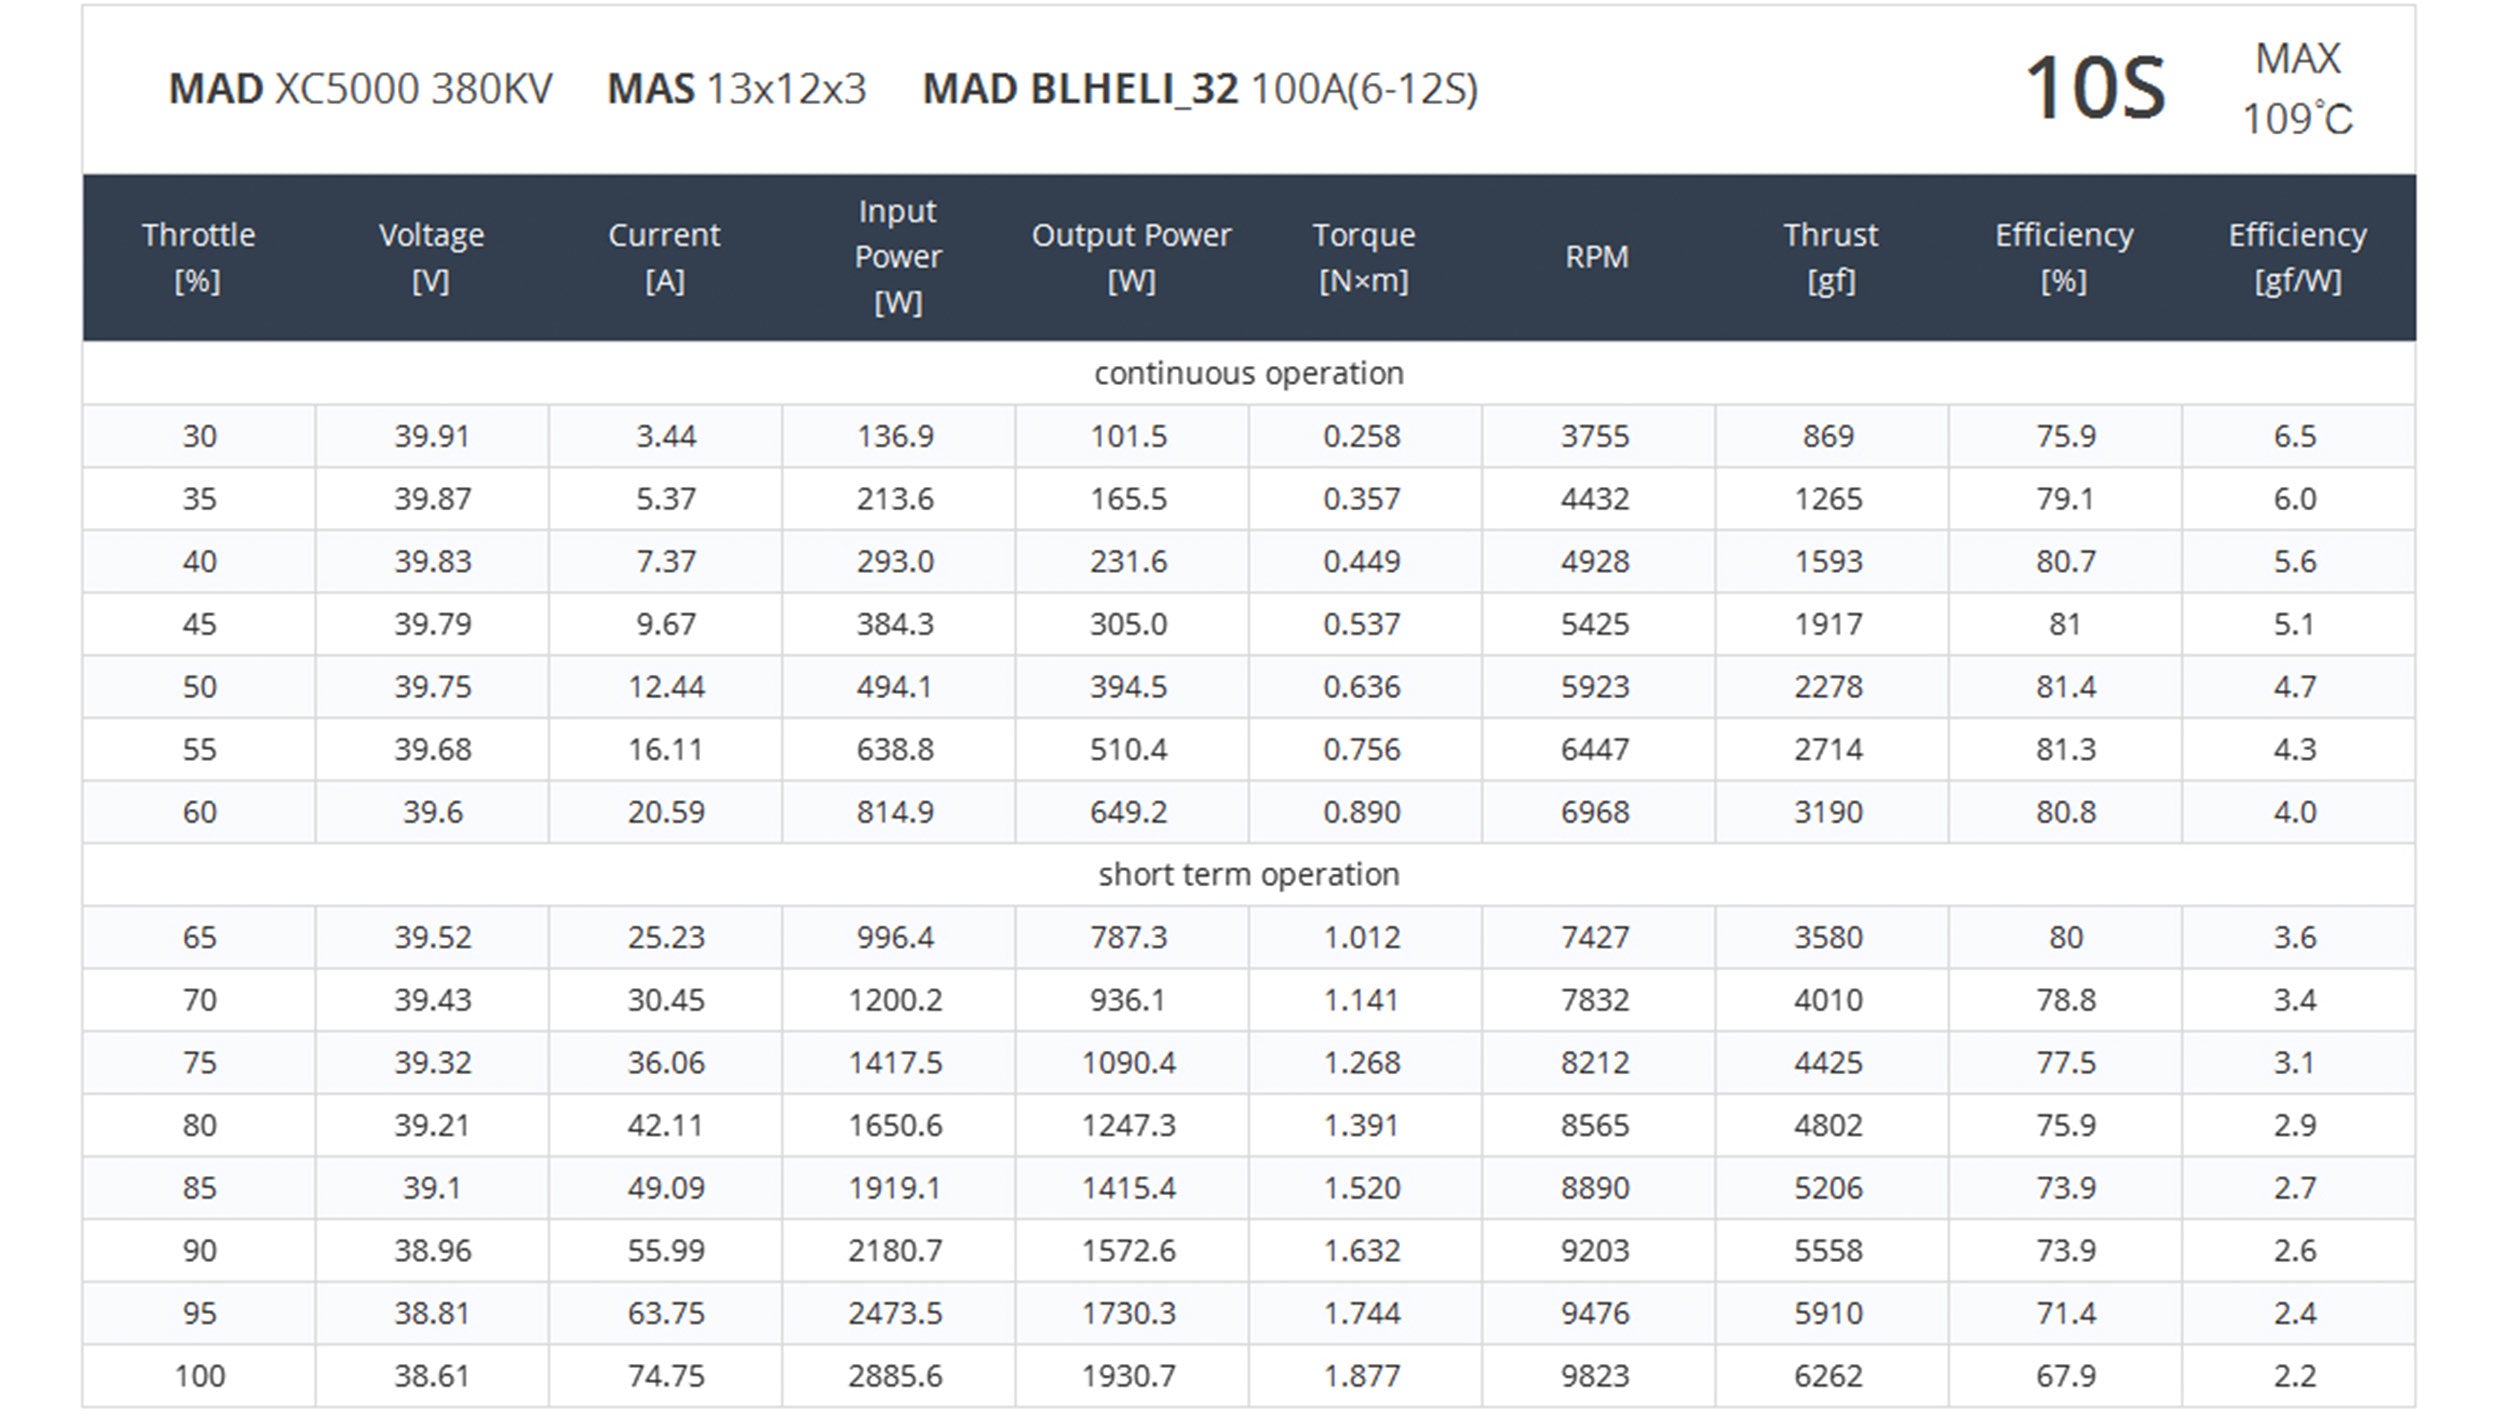Click the RPM column header
This screenshot has width=2500, height=1421.
tap(1596, 257)
